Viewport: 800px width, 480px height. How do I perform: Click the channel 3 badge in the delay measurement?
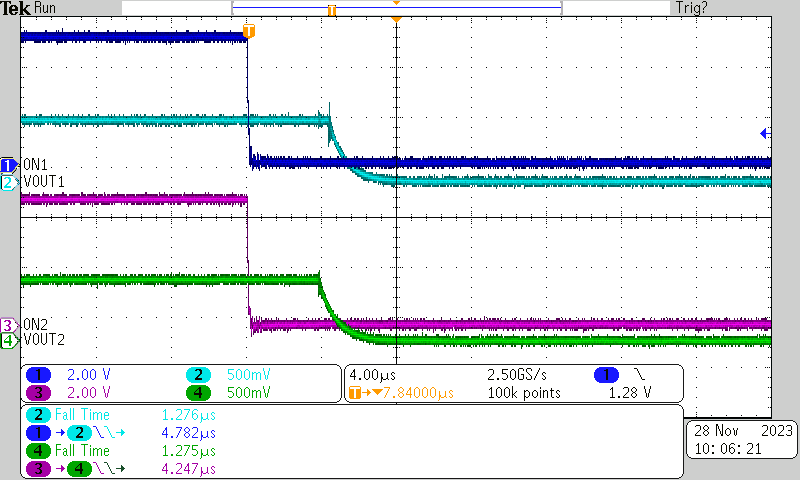point(38,469)
